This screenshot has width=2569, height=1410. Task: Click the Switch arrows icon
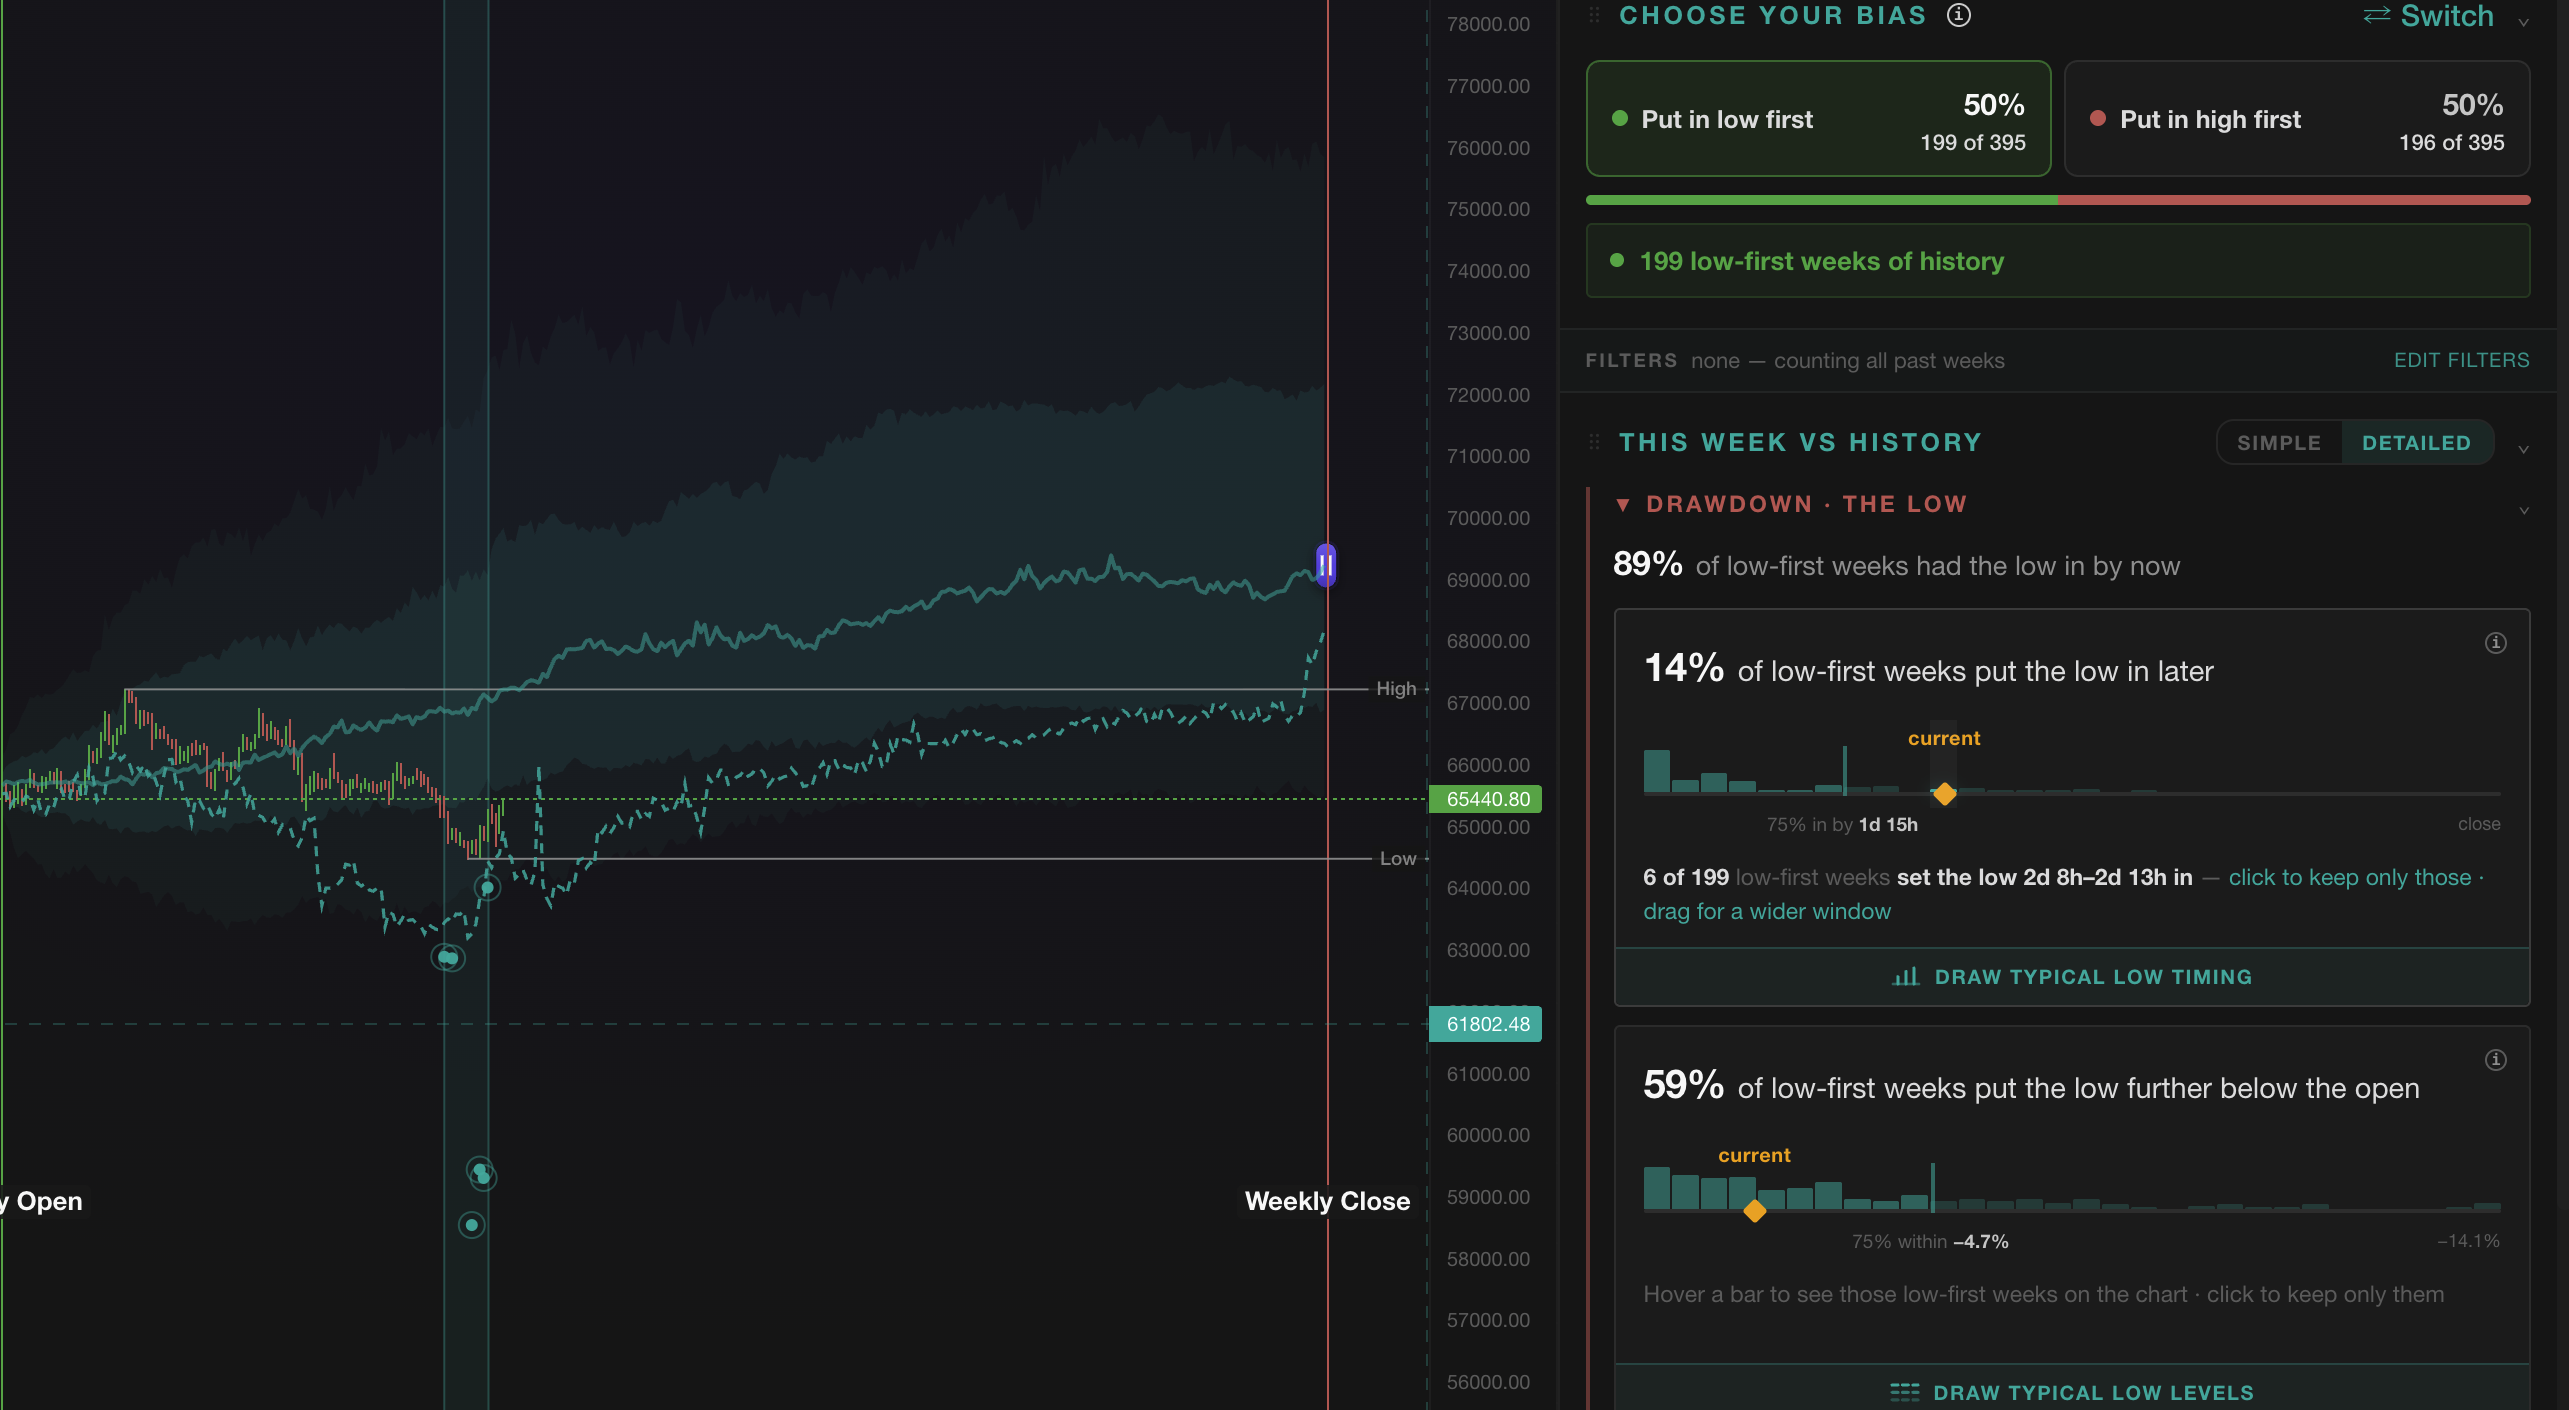2377,15
